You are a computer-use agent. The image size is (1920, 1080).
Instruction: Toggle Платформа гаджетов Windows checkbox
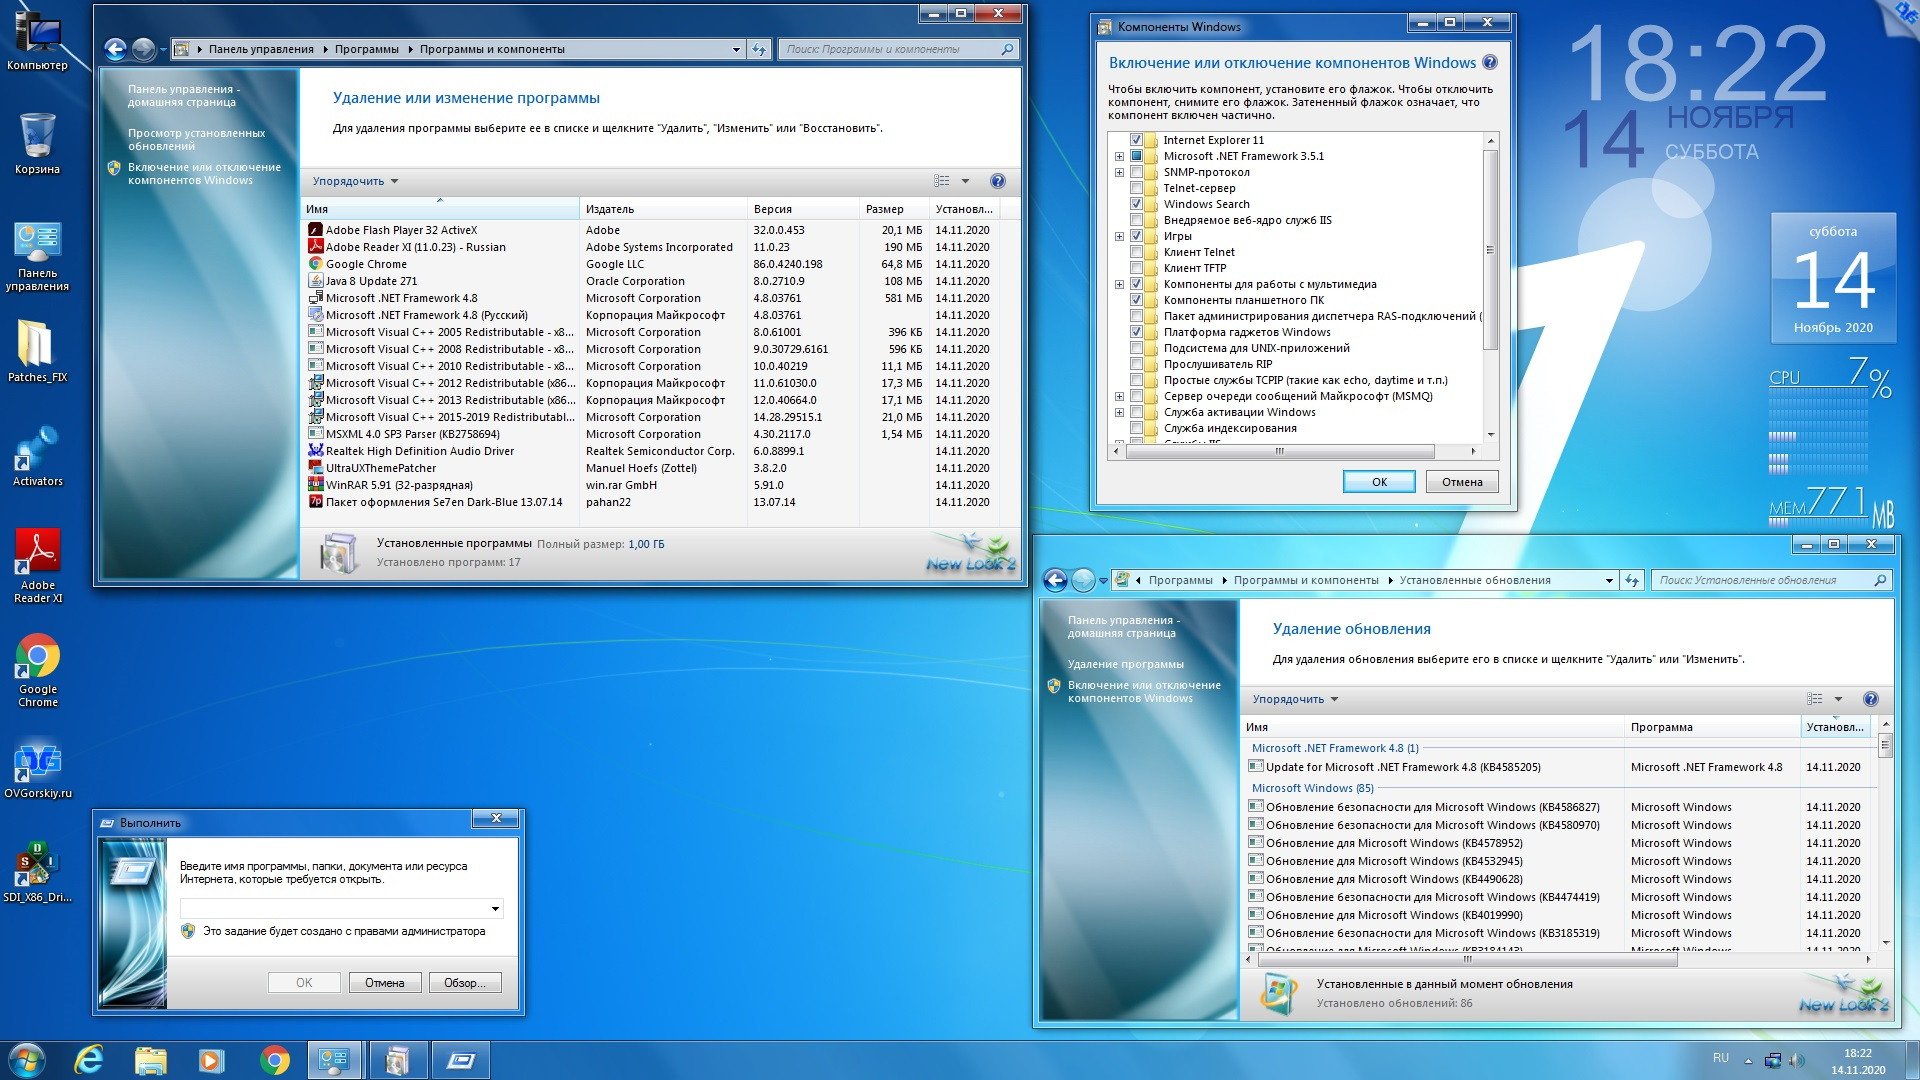point(1136,332)
